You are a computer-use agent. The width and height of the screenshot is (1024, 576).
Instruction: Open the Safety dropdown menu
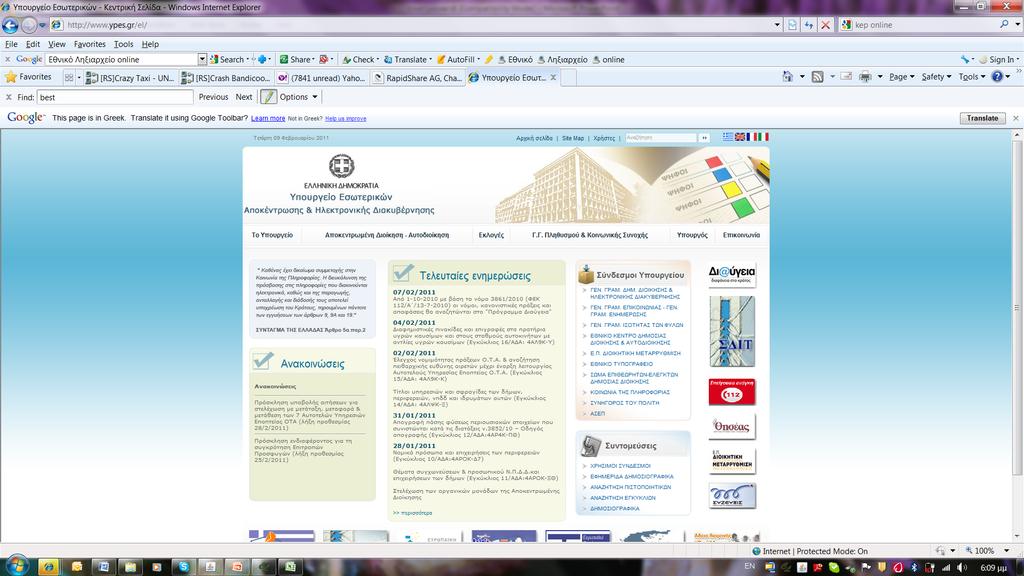(x=936, y=77)
